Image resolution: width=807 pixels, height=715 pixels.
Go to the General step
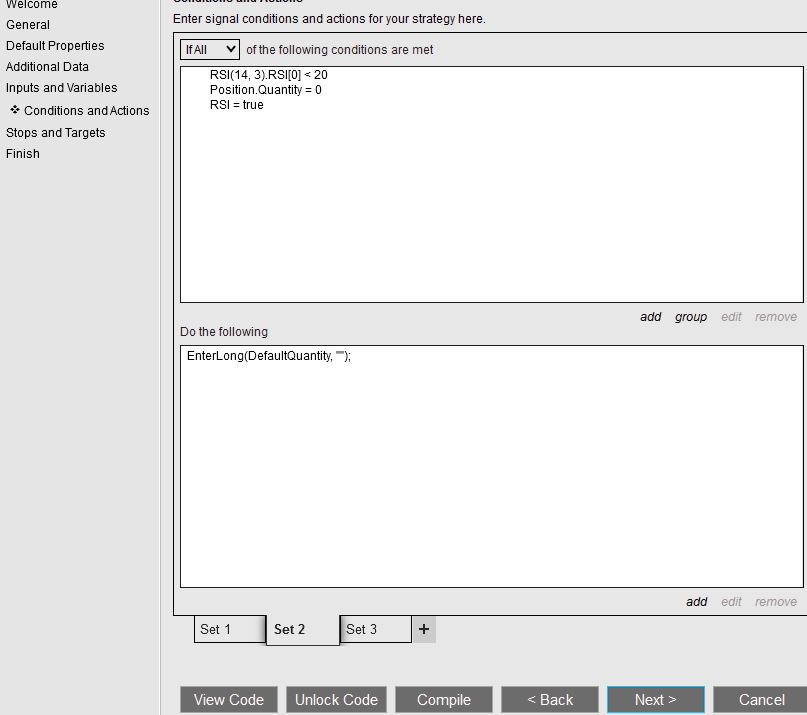(x=28, y=25)
